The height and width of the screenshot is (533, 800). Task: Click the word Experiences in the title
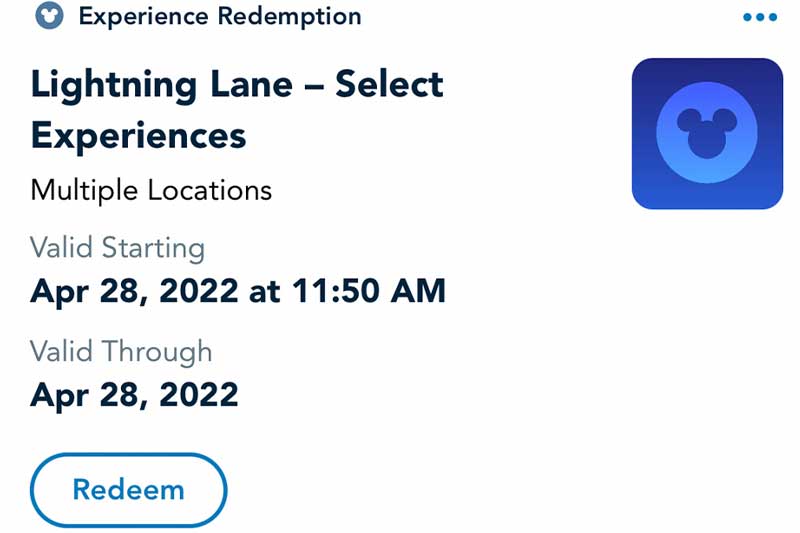pos(138,136)
